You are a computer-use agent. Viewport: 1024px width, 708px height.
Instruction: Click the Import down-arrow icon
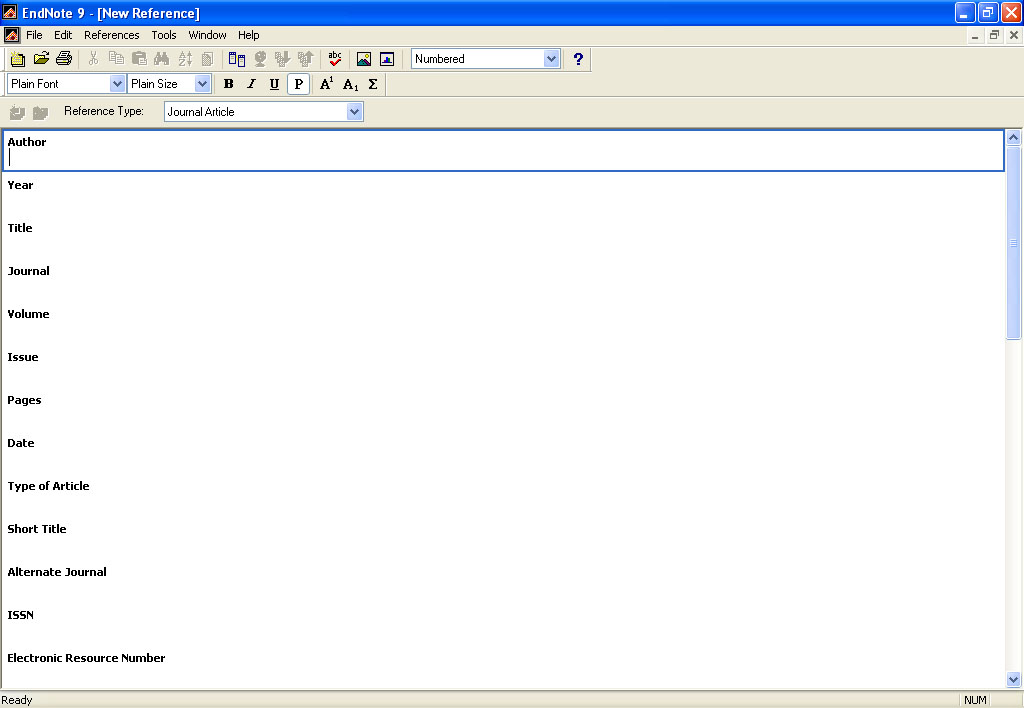tap(282, 59)
